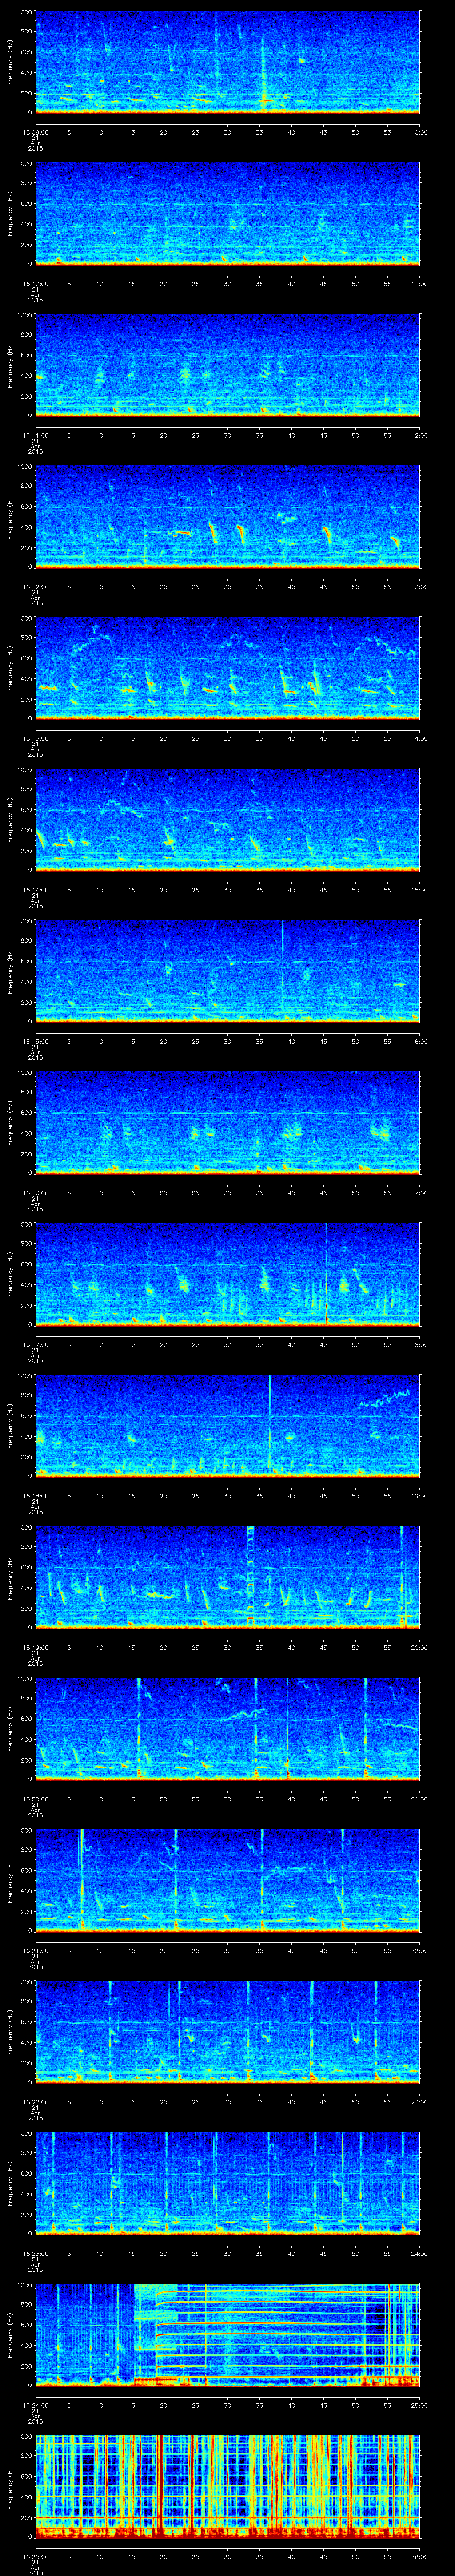The image size is (455, 2576).
Task: Click the 25:00 end time label
Action: point(419,2404)
